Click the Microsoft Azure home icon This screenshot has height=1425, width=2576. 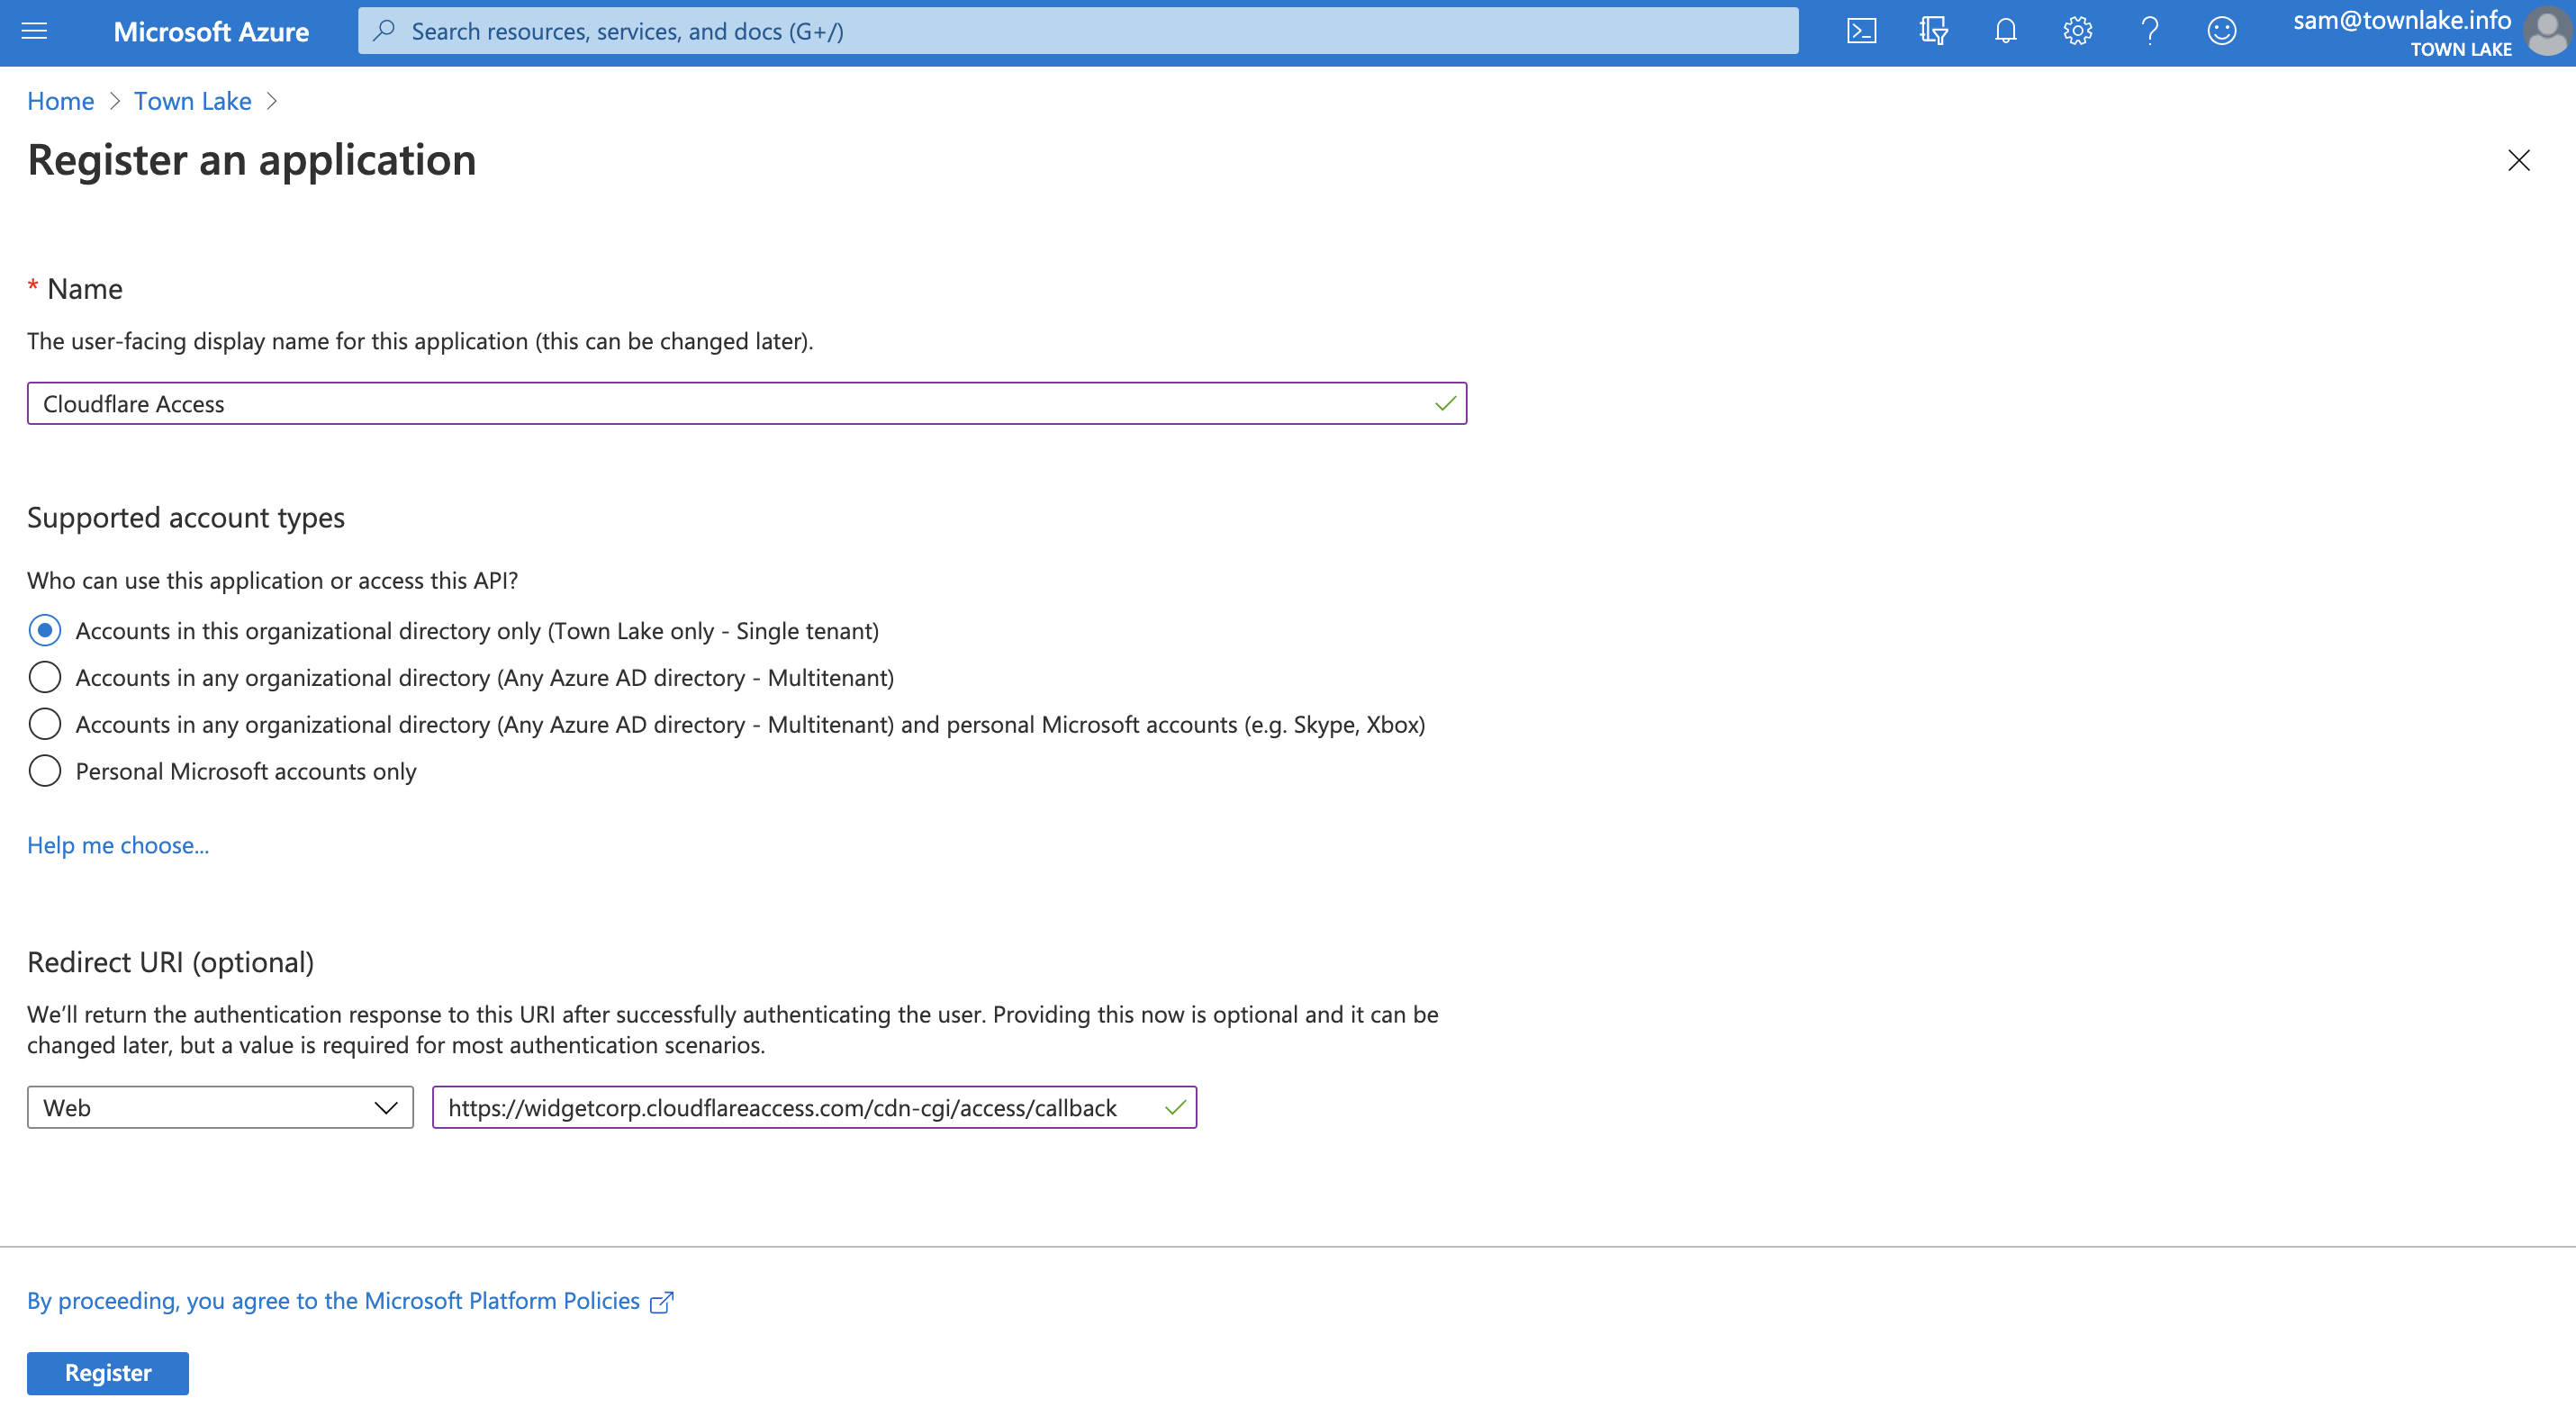click(209, 32)
